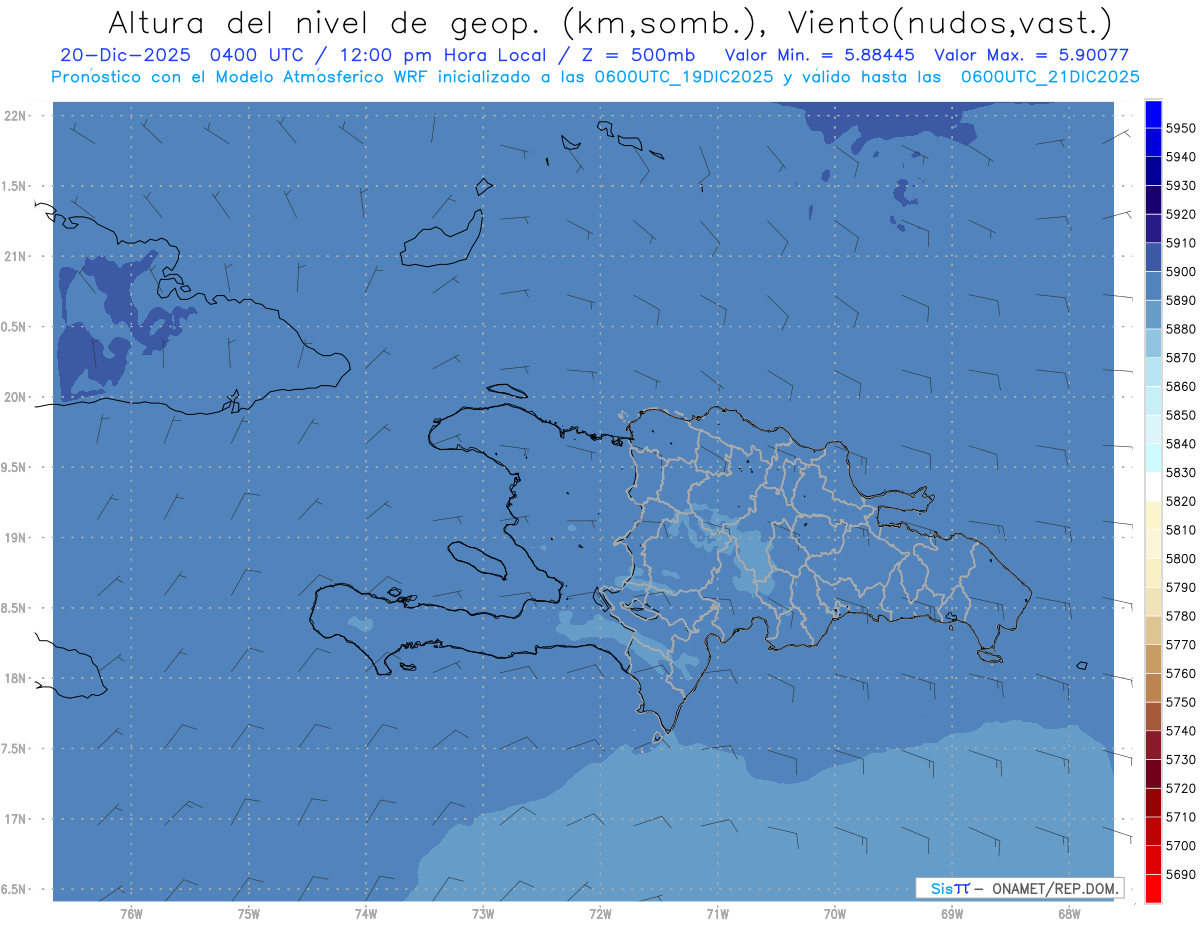Click color bar segment between 5860 and 5870
1200x927 pixels.
pos(1153,372)
